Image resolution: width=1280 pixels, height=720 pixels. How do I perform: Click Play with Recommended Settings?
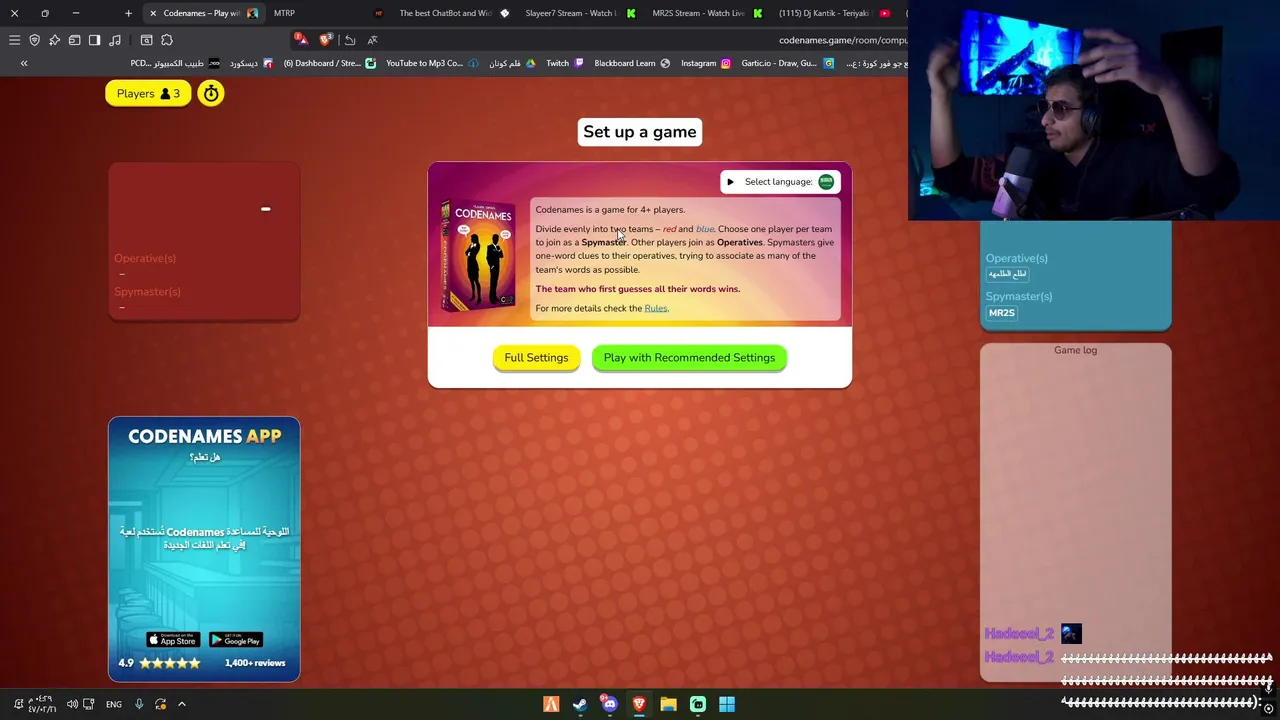point(689,358)
